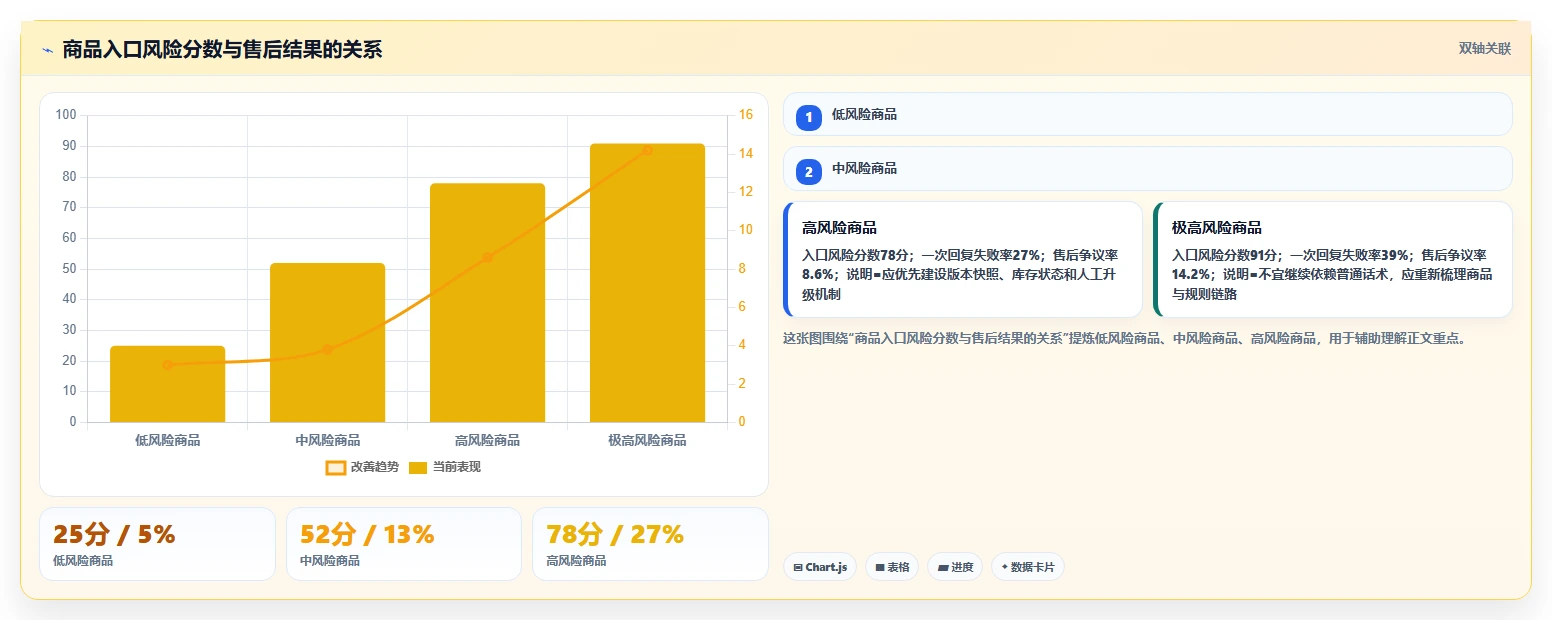
Task: Click the left axis value 50
Action: click(69, 268)
